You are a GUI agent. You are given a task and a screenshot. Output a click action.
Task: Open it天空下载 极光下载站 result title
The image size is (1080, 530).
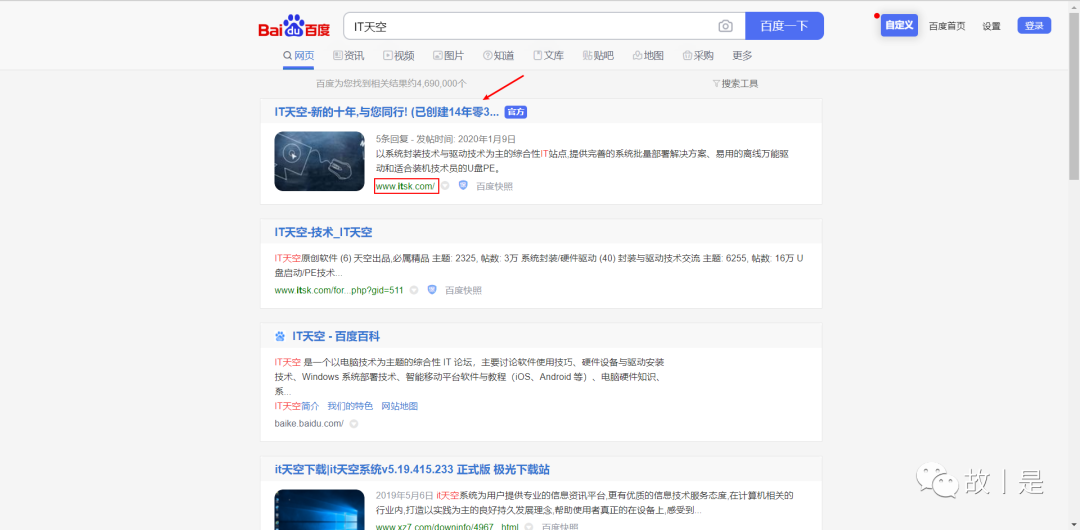[x=412, y=470]
